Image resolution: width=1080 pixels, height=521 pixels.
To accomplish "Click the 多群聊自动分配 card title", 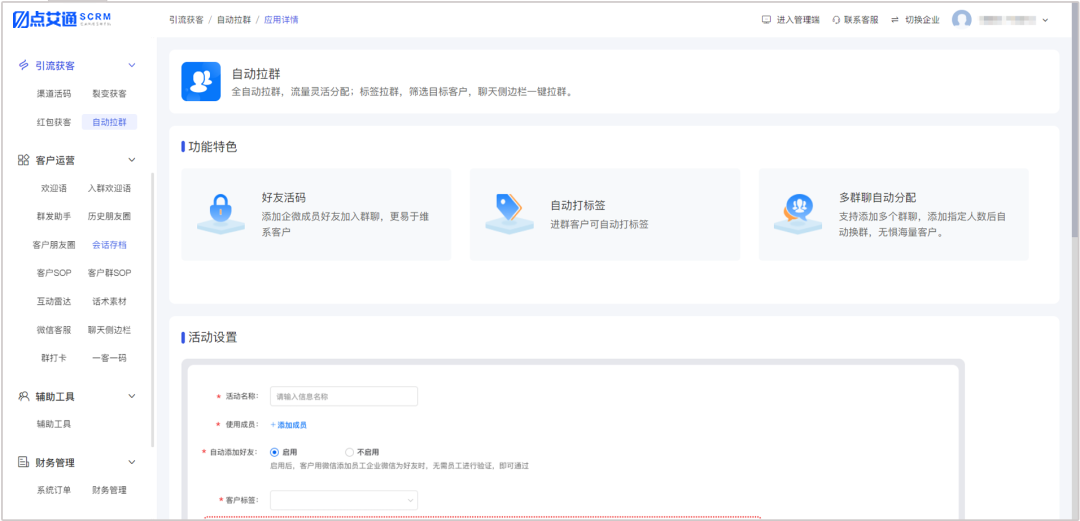I will click(x=878, y=197).
